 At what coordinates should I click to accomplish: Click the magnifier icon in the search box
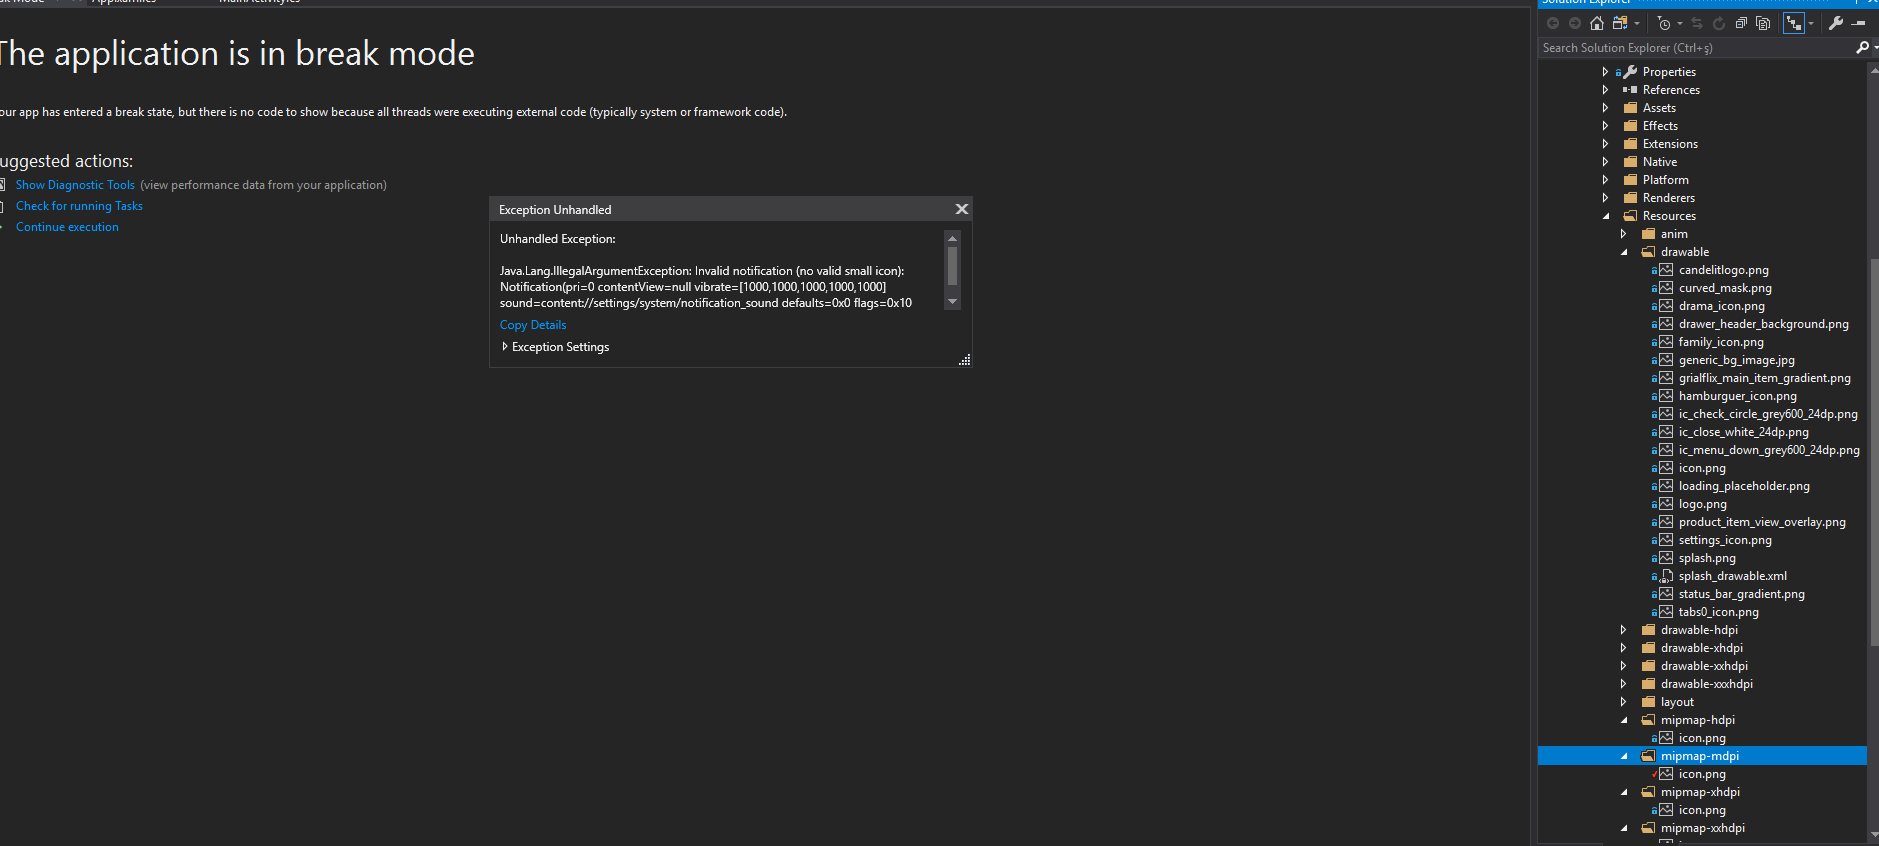pyautogui.click(x=1862, y=48)
